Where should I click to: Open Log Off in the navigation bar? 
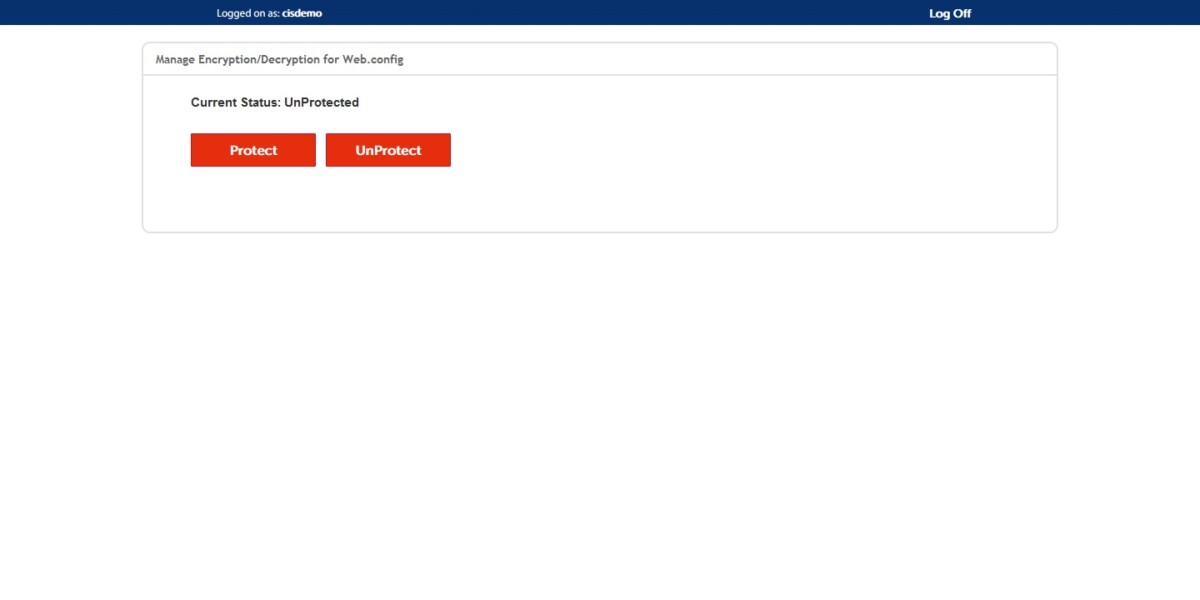pos(949,13)
